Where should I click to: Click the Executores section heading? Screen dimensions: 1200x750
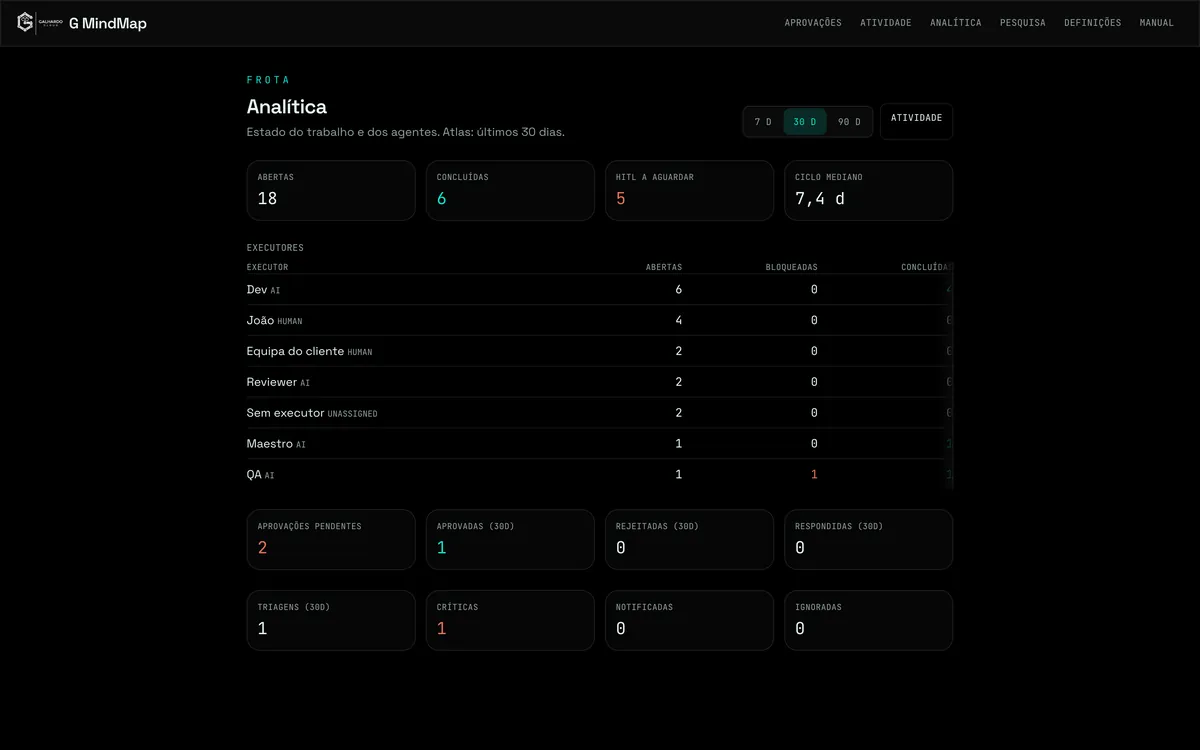pos(275,248)
